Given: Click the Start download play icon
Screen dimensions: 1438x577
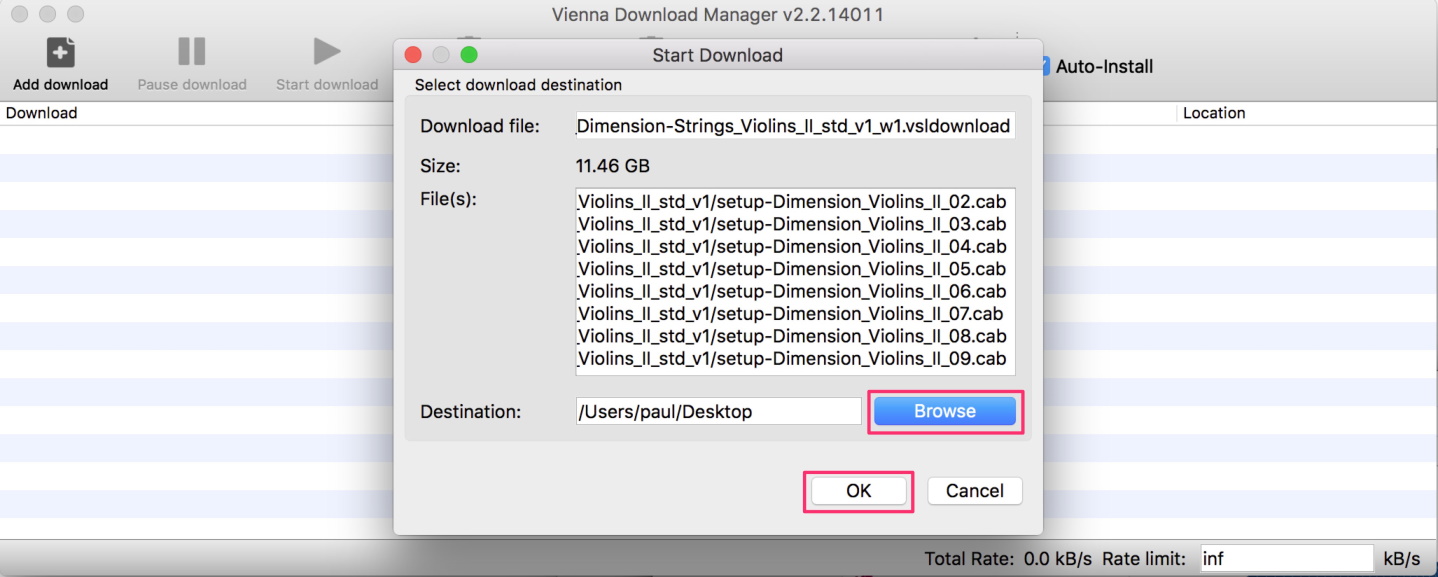Looking at the screenshot, I should pyautogui.click(x=325, y=52).
